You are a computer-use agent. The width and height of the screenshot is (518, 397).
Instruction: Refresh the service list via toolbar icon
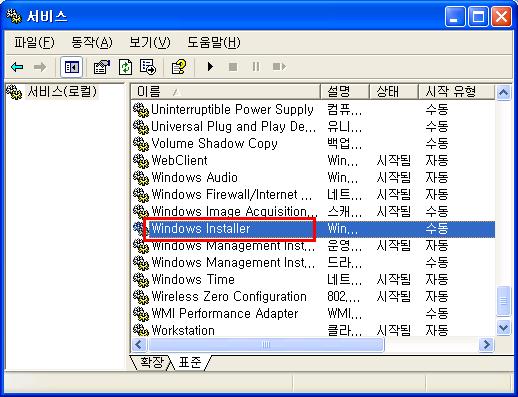tap(125, 67)
